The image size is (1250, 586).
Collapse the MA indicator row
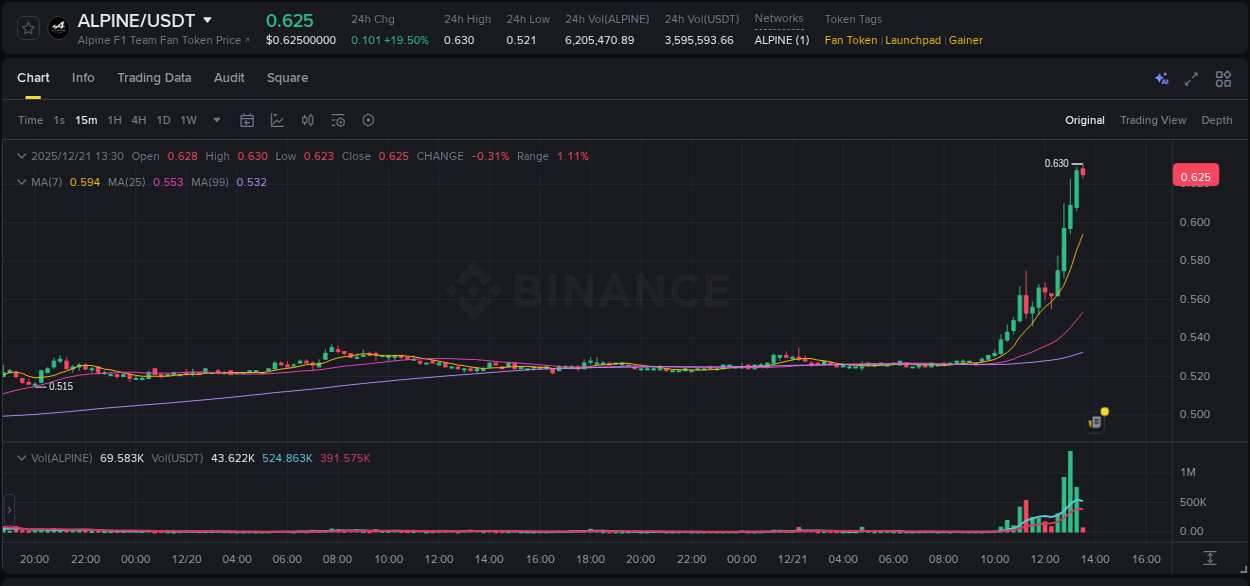(x=21, y=182)
